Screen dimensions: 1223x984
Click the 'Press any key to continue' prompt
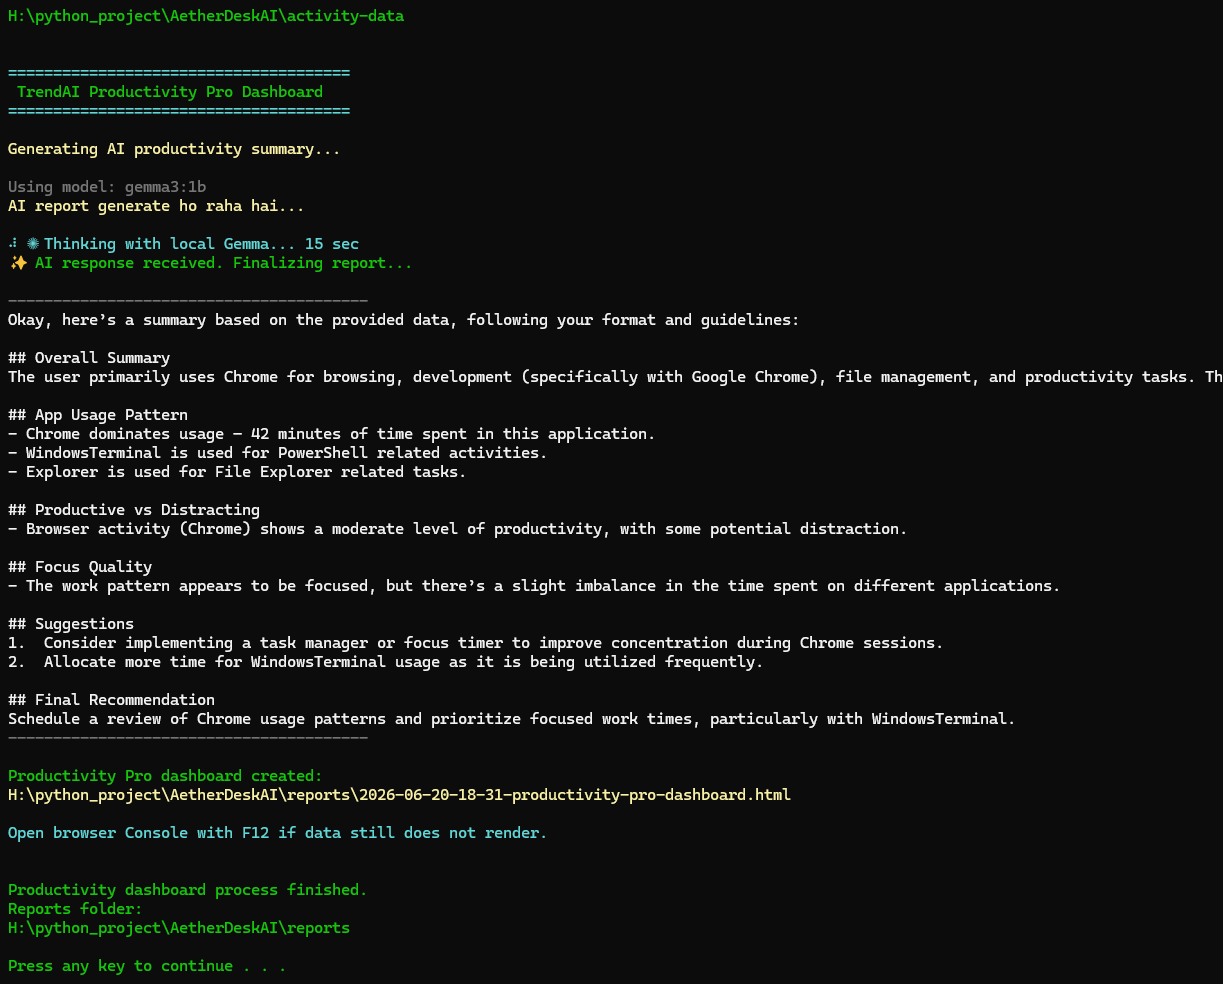147,966
